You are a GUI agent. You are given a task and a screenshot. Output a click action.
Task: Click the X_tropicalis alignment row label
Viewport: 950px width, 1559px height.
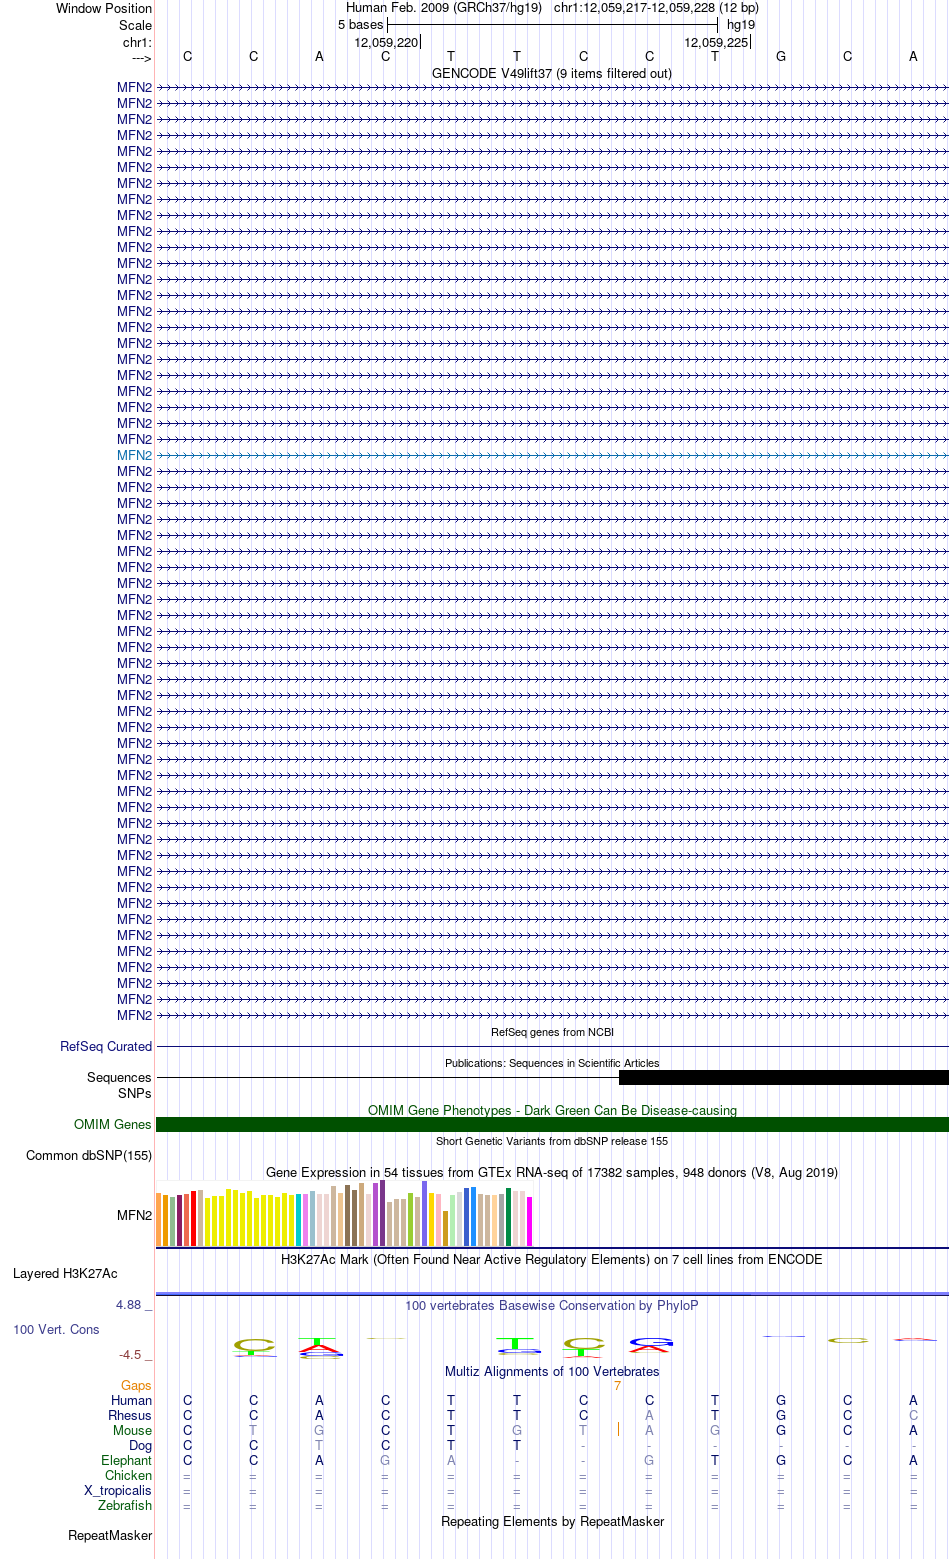tap(118, 1490)
